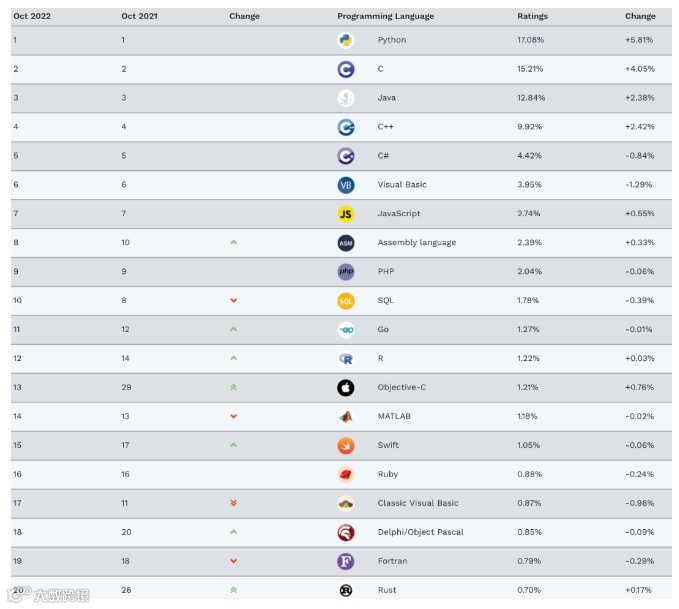Screen dimensions: 679x609
Task: Click the PHP logo icon
Action: [x=346, y=272]
